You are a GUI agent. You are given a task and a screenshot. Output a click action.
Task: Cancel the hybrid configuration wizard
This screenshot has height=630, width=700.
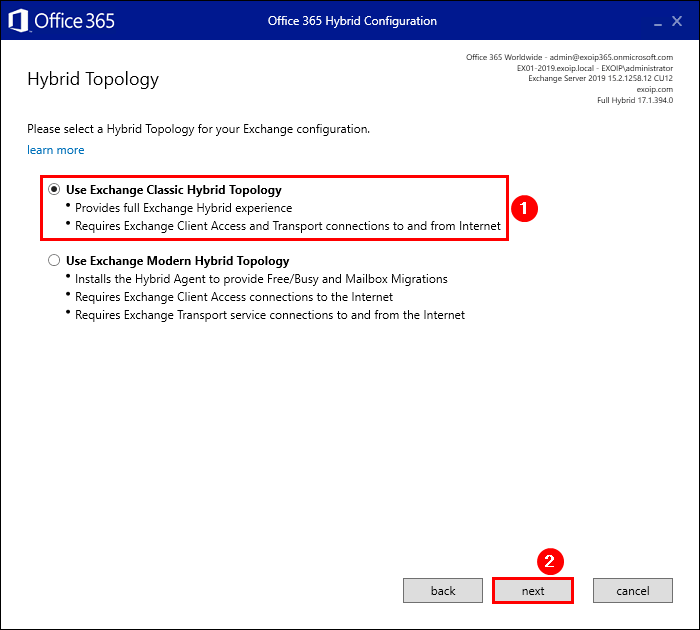[633, 591]
